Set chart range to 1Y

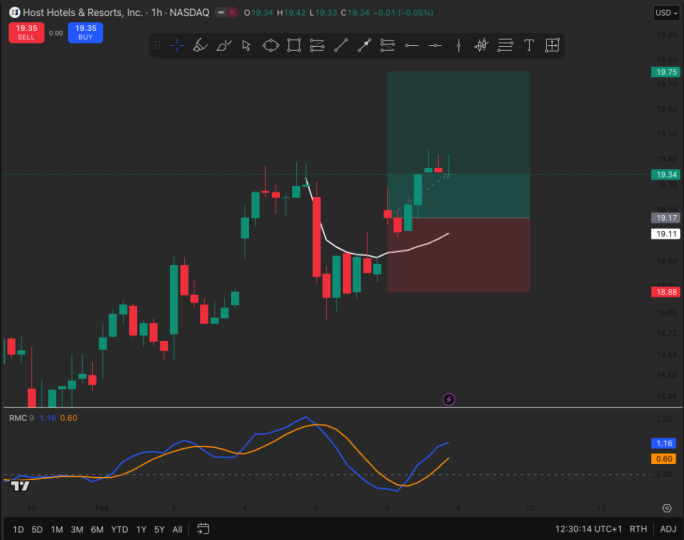tap(141, 530)
